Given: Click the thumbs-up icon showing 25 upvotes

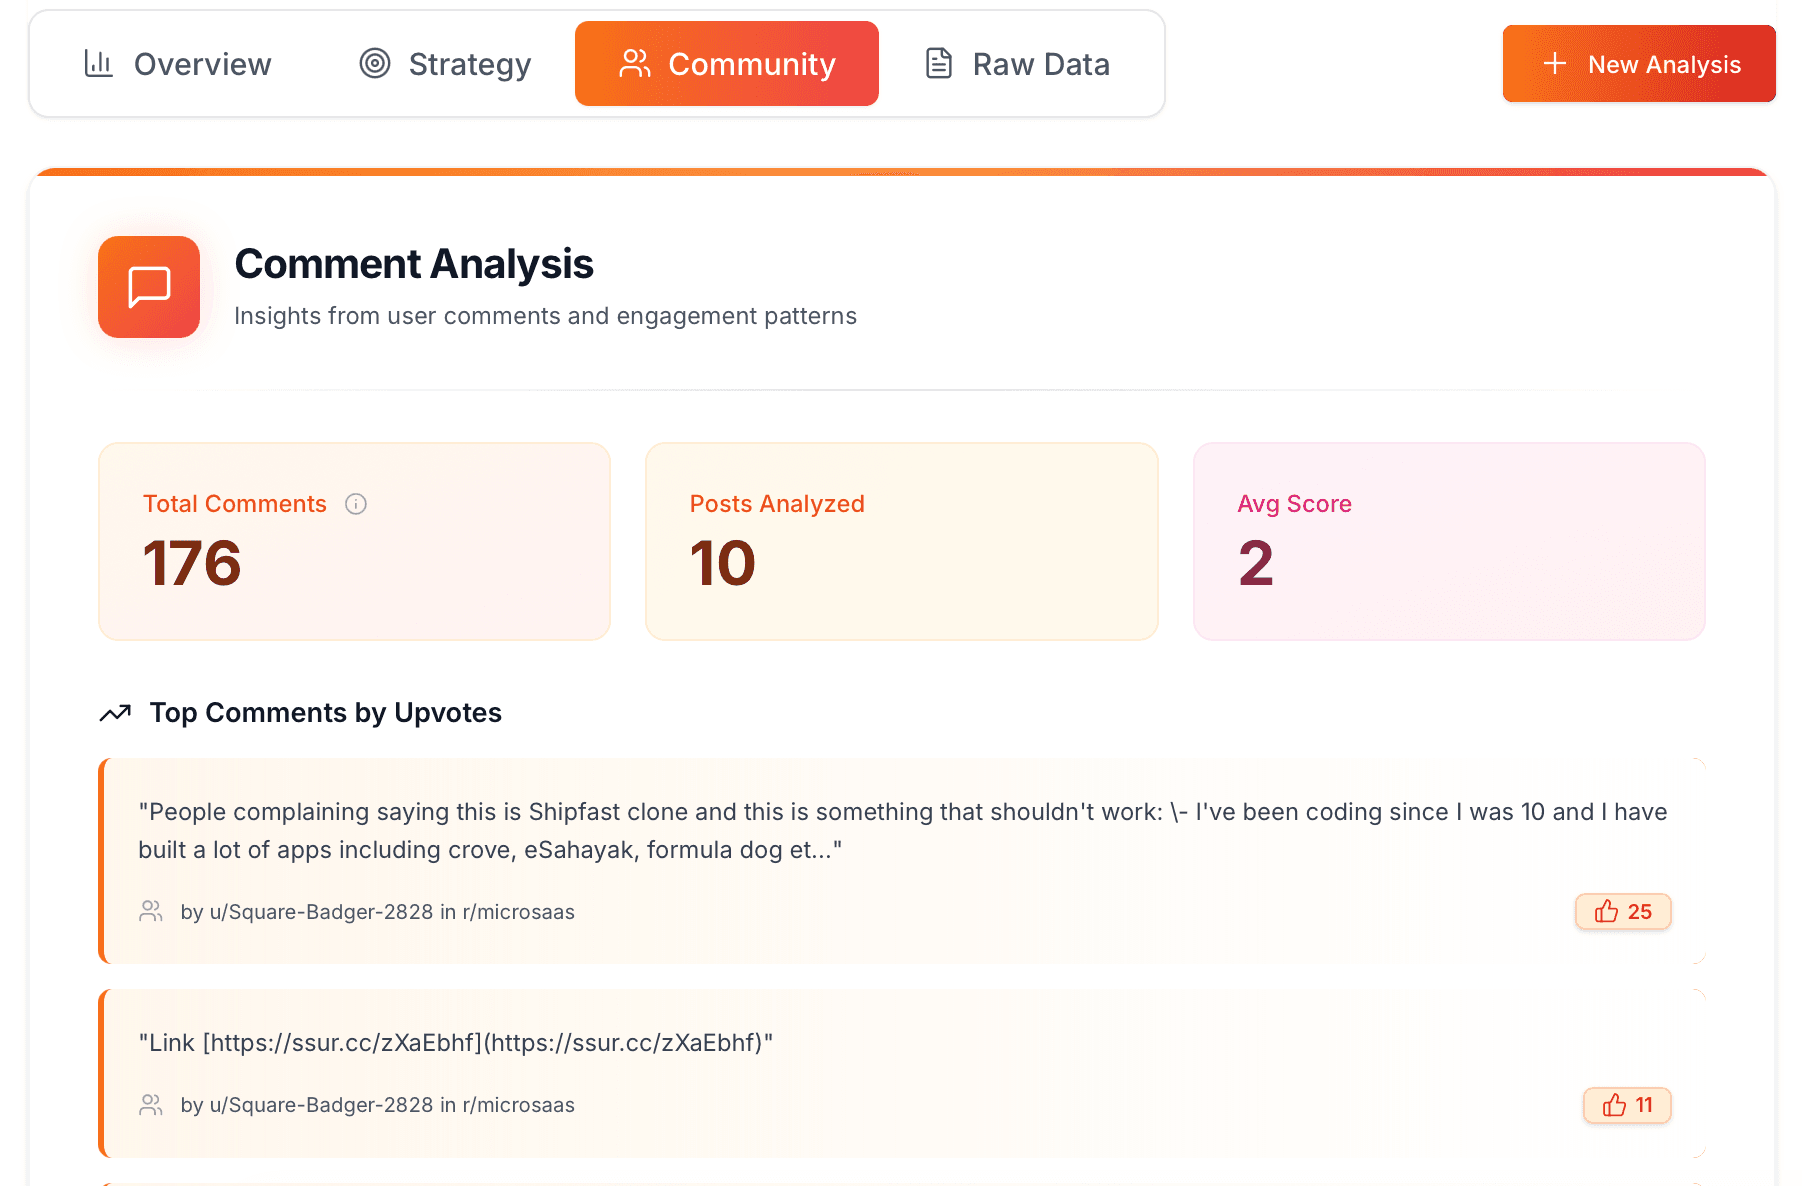Looking at the screenshot, I should tap(1607, 911).
